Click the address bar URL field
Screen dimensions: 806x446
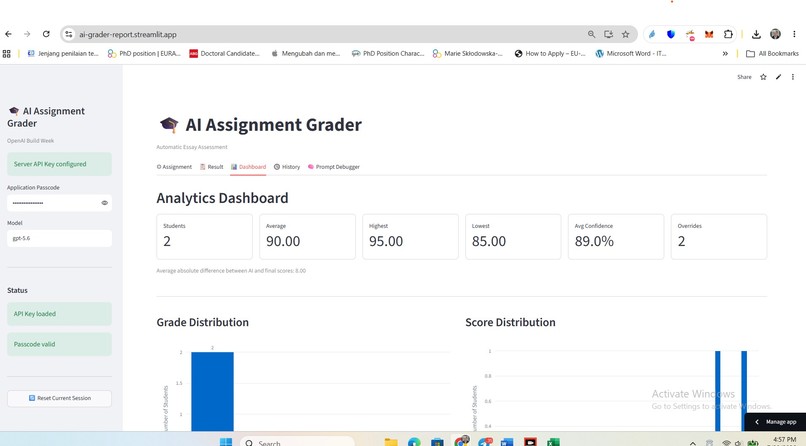pyautogui.click(x=329, y=34)
